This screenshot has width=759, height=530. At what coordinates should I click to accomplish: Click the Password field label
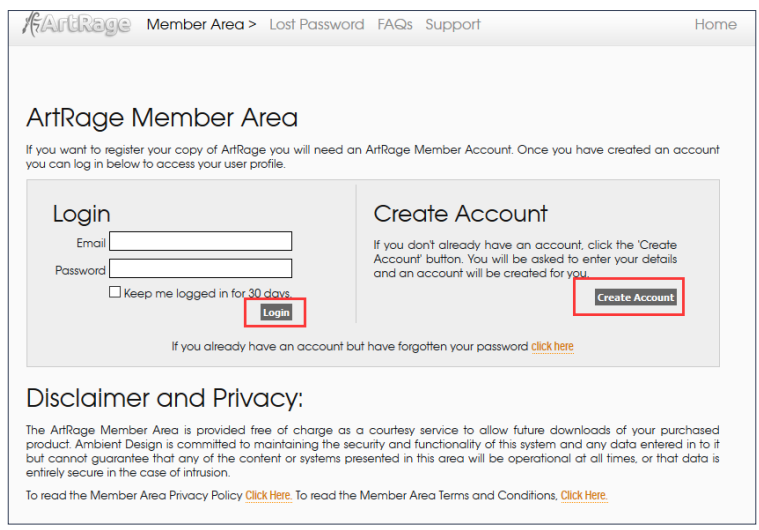(80, 271)
